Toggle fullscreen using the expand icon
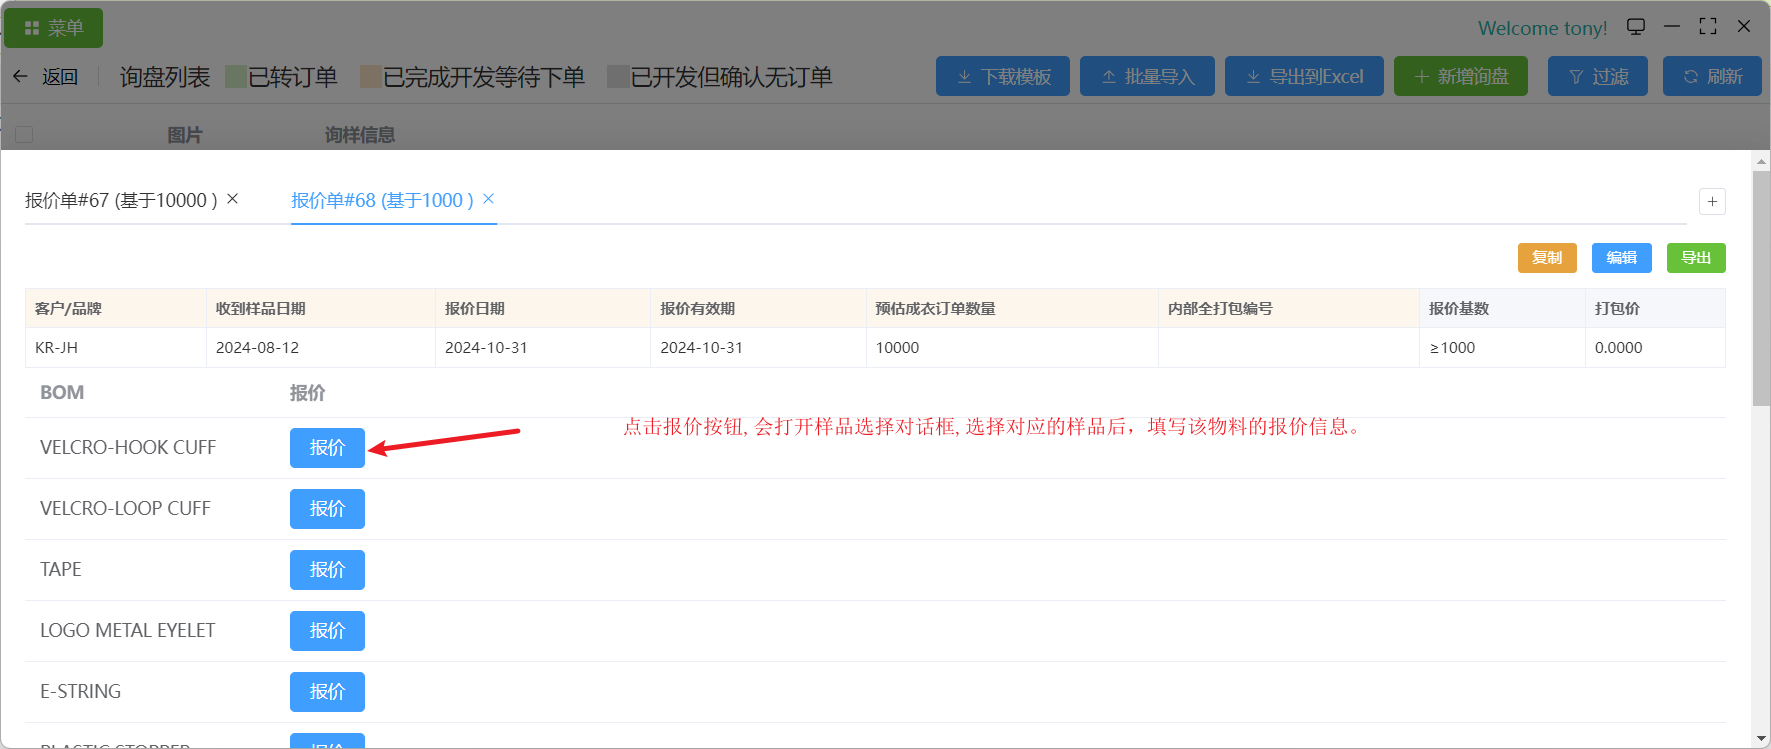The width and height of the screenshot is (1771, 749). [x=1708, y=27]
